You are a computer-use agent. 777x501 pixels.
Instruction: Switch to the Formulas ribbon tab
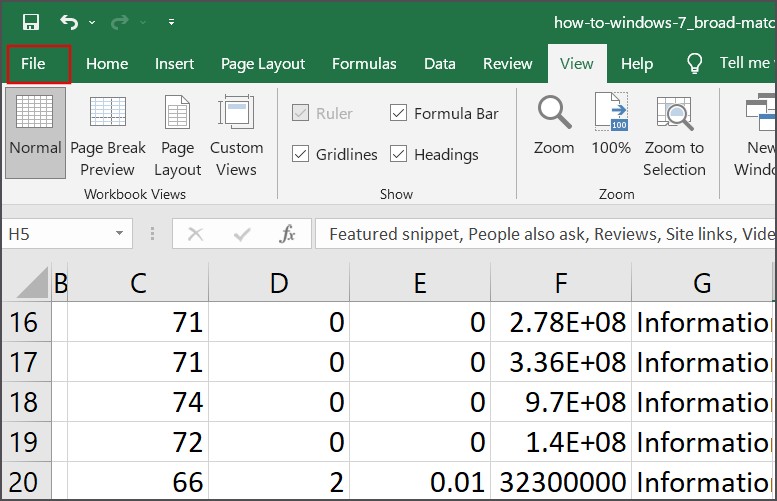click(364, 63)
